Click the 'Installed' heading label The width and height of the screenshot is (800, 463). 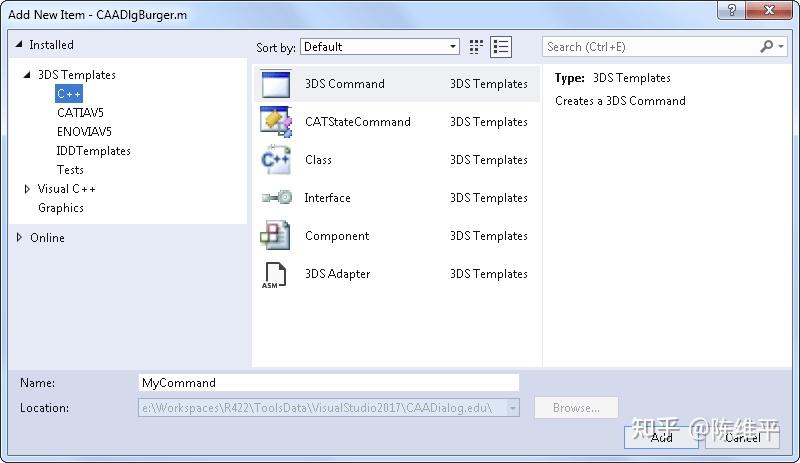(x=52, y=45)
